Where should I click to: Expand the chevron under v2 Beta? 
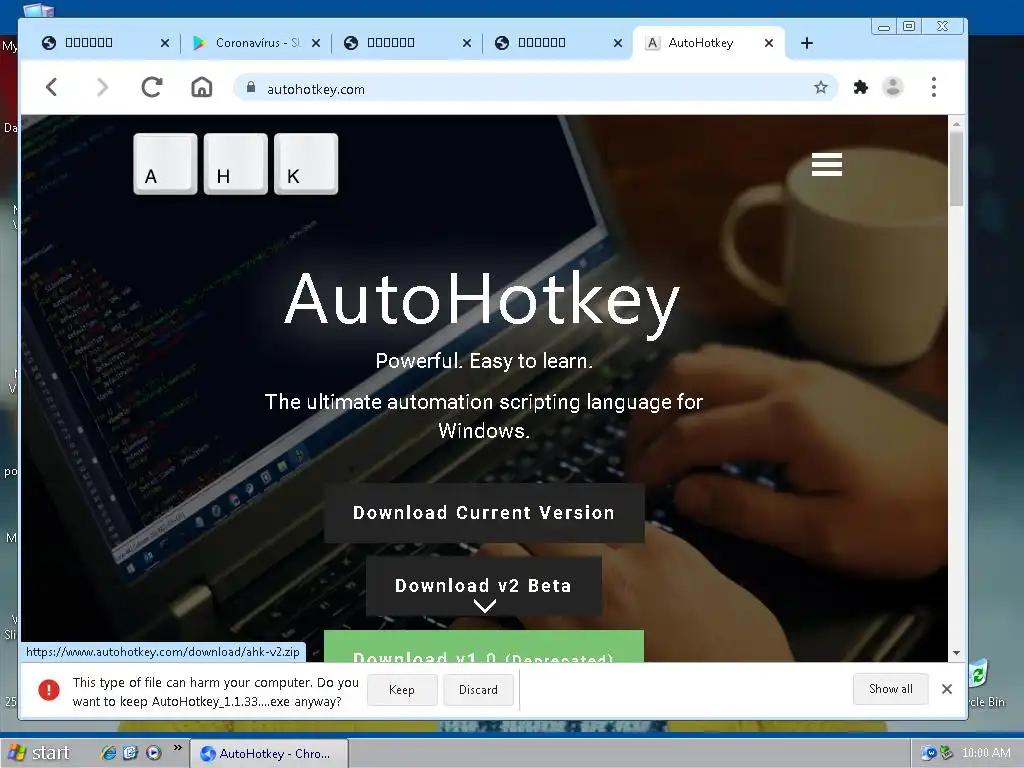[484, 606]
